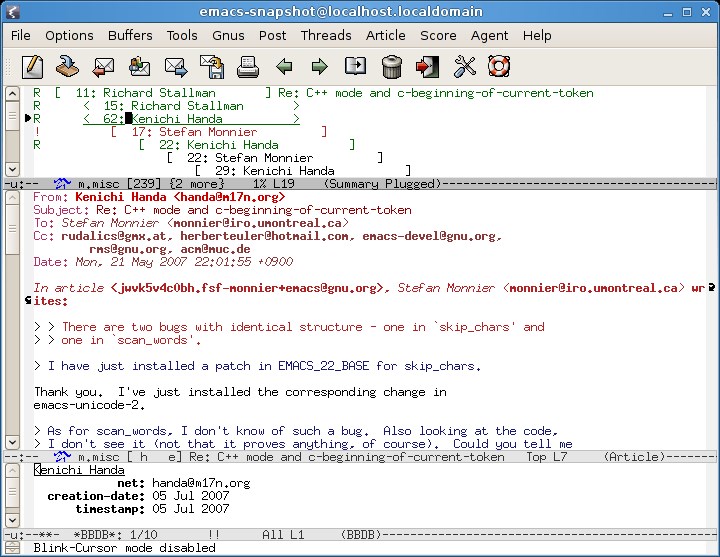
Task: Click Kenichi Handa name in BBDB record
Action: pyautogui.click(x=79, y=470)
